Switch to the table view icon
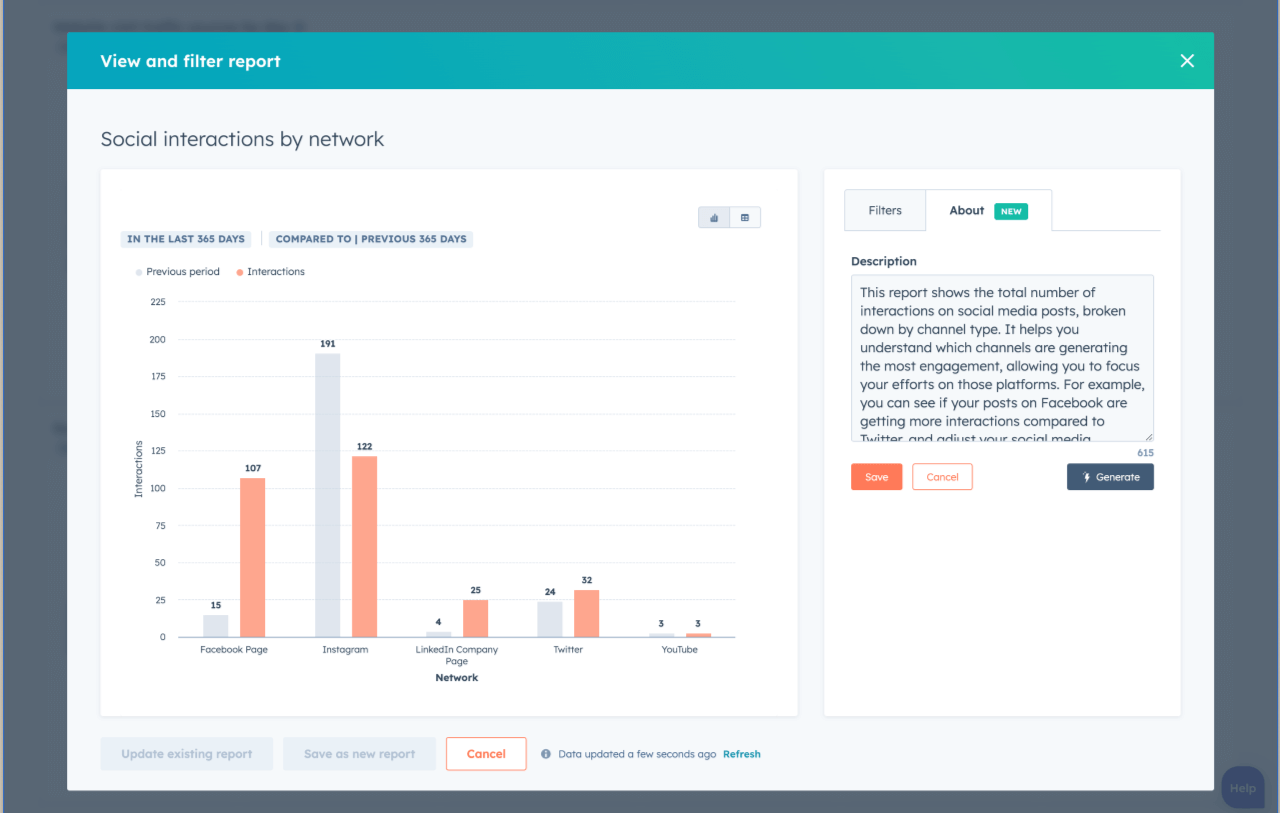This screenshot has height=813, width=1280. click(745, 217)
